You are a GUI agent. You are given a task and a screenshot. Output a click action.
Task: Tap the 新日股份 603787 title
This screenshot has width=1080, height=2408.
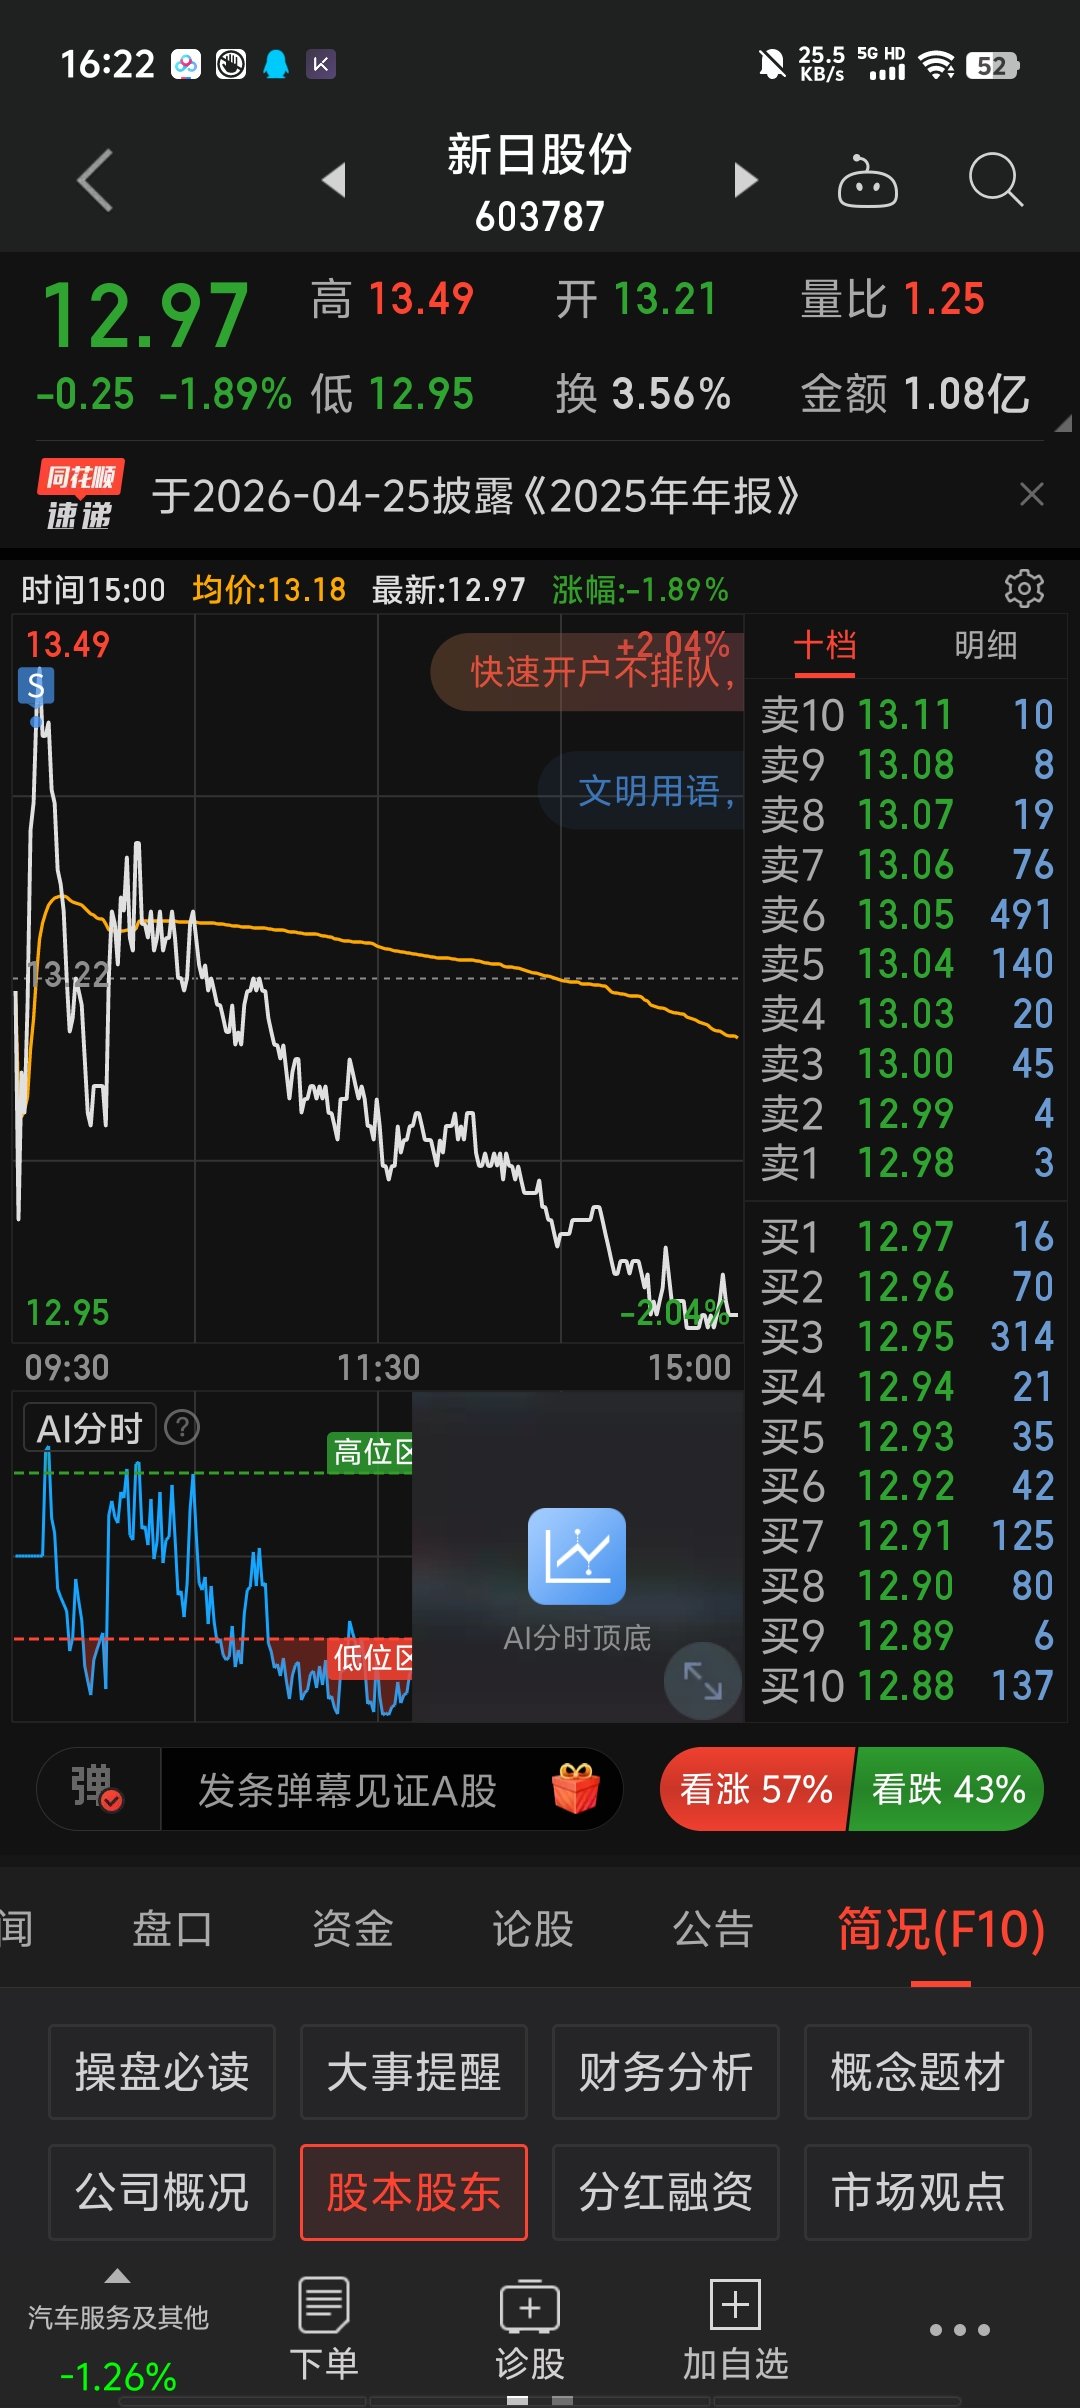[x=540, y=183]
